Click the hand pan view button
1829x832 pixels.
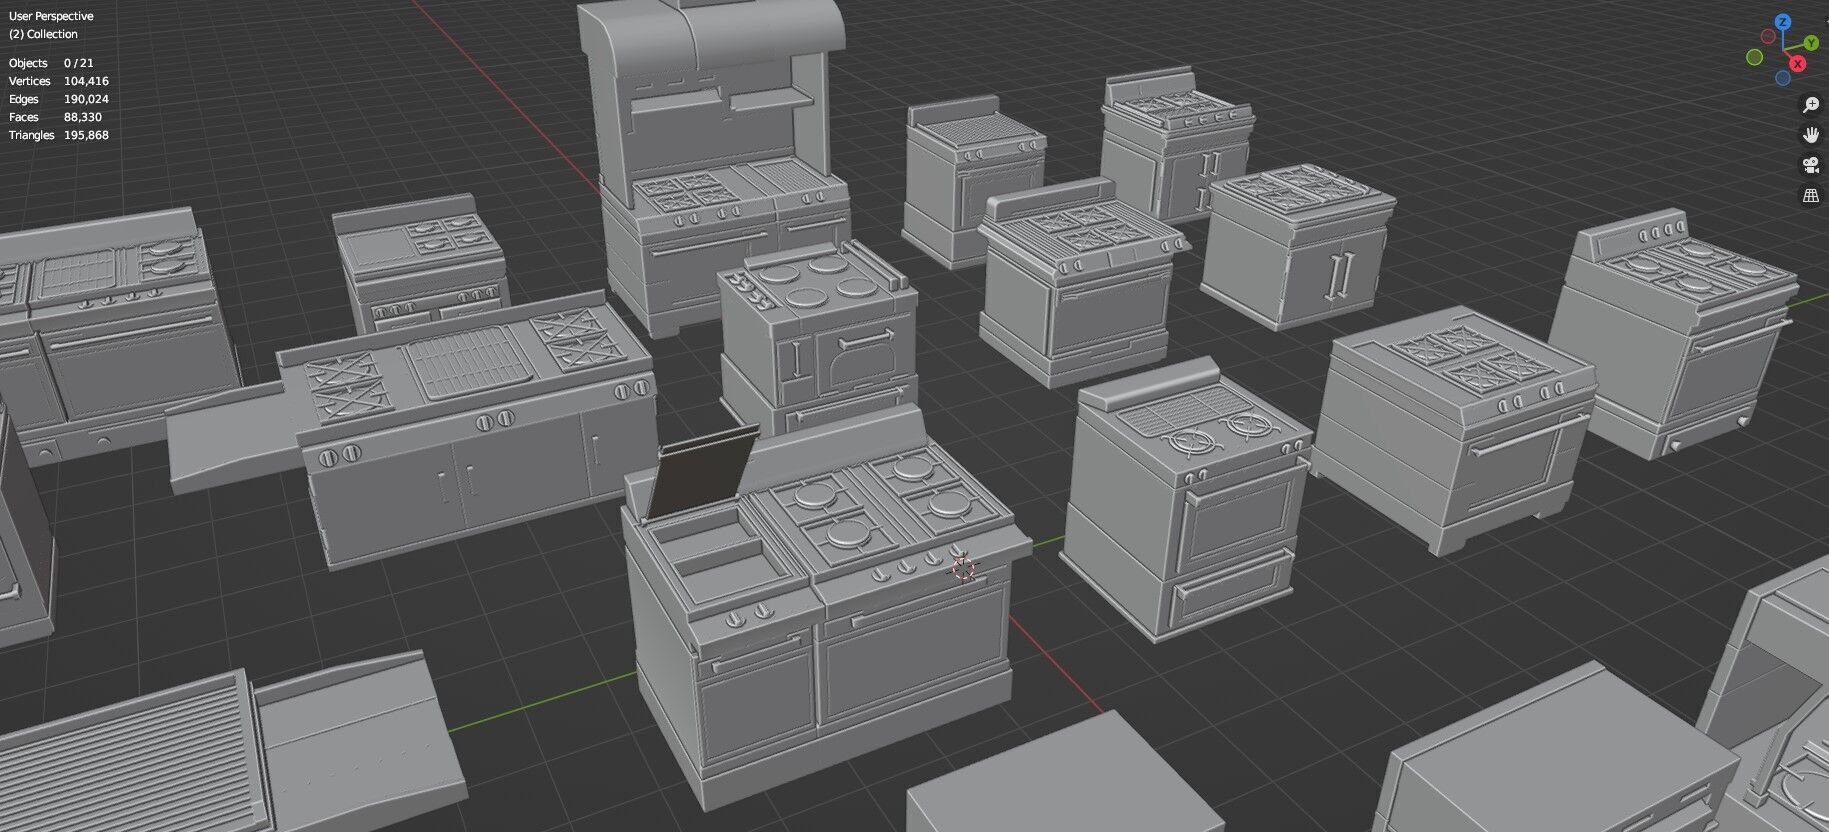pos(1810,135)
